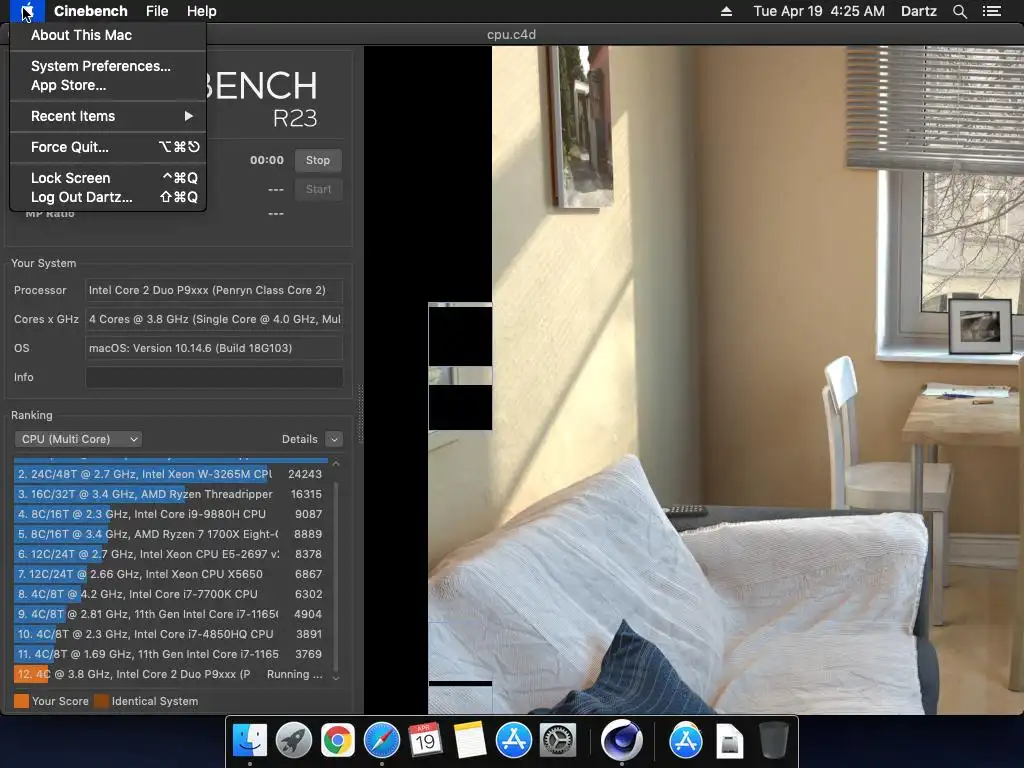The height and width of the screenshot is (768, 1024).
Task: Click the Cores x GHz field
Action: pyautogui.click(x=214, y=319)
